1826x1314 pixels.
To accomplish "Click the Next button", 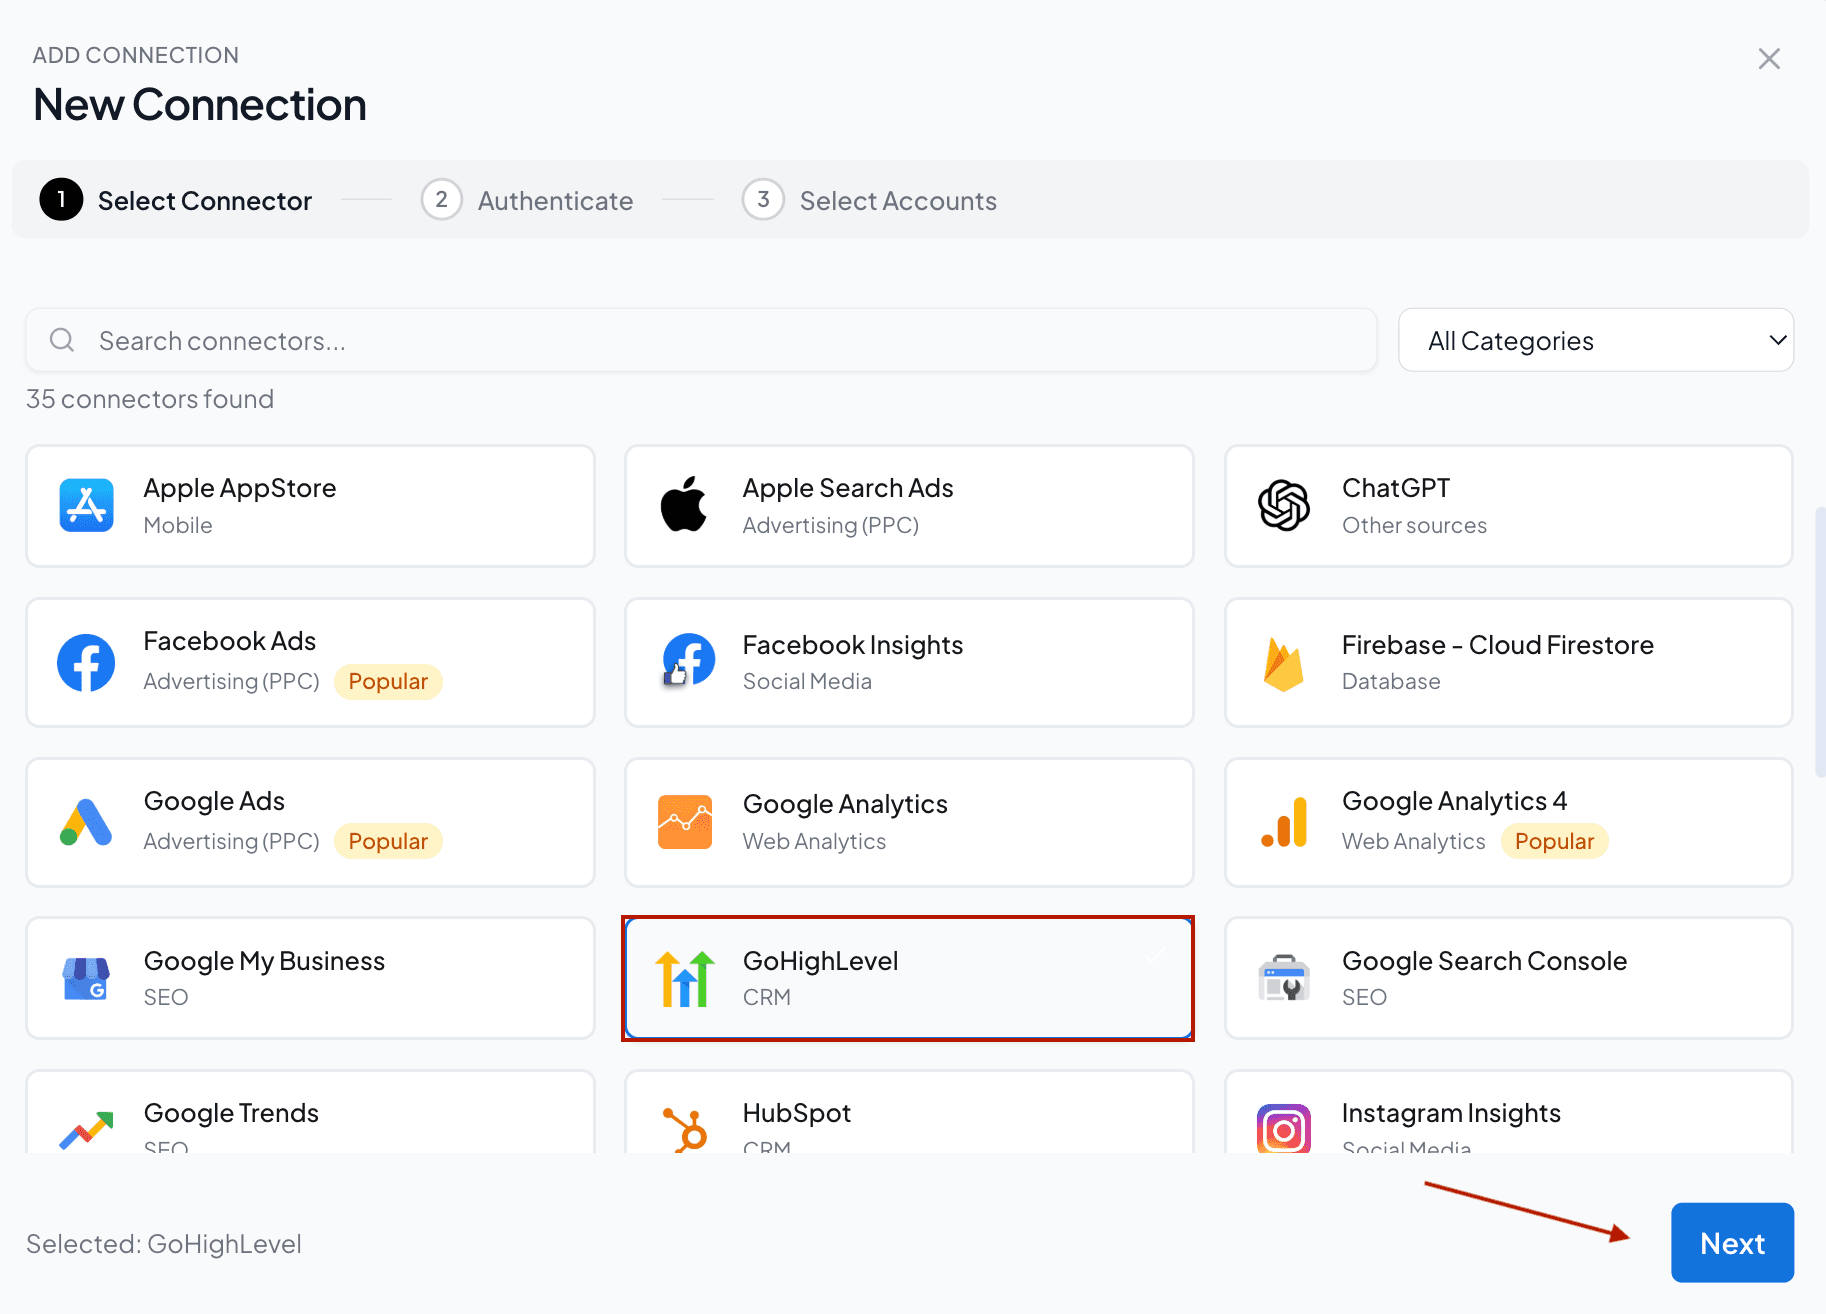I will click(x=1732, y=1243).
